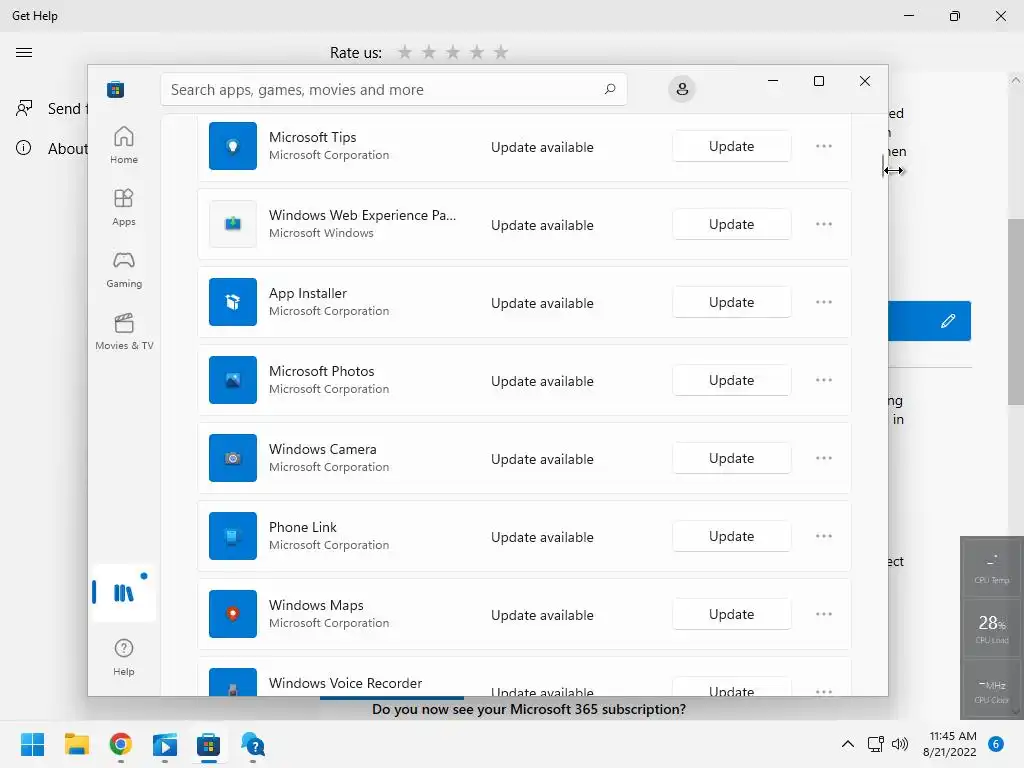This screenshot has width=1024, height=768.
Task: Click Get Help taskbar icon
Action: (x=253, y=744)
